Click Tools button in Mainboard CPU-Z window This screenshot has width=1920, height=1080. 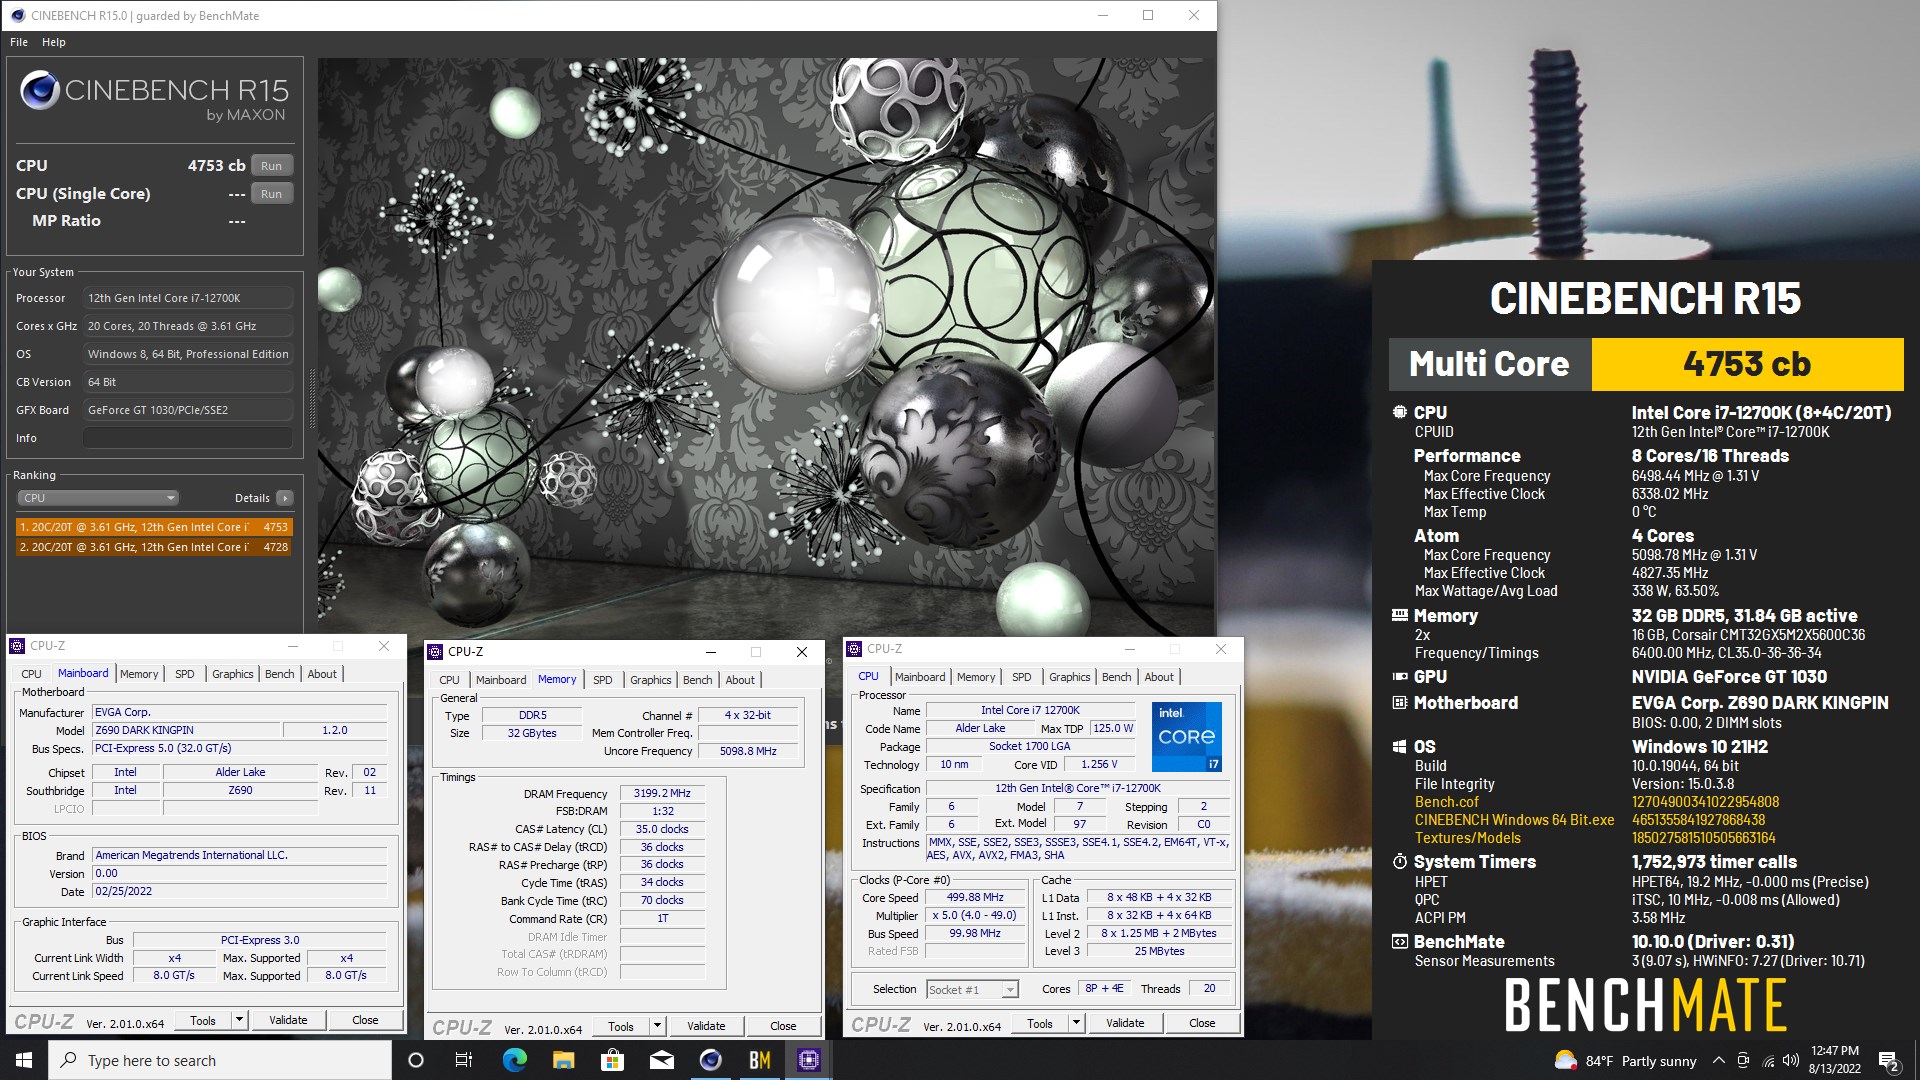pos(203,1020)
